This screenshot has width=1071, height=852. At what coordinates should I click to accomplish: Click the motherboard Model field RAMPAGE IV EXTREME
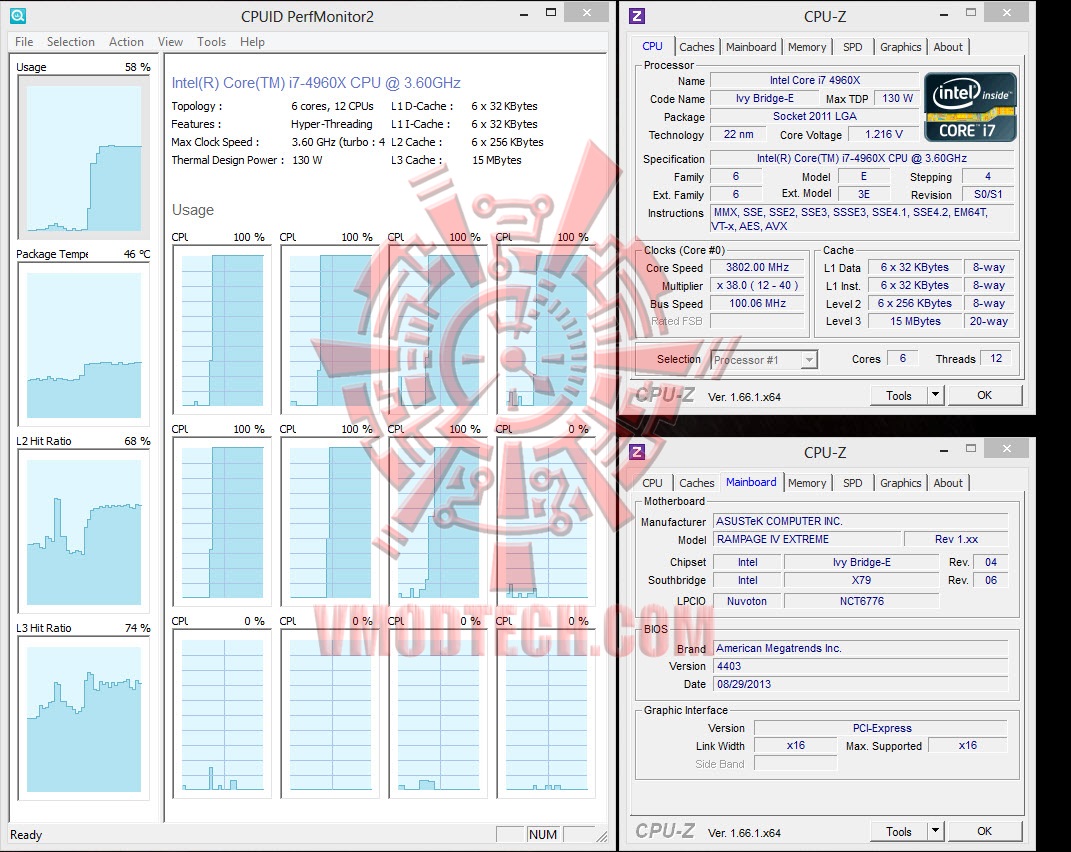807,539
